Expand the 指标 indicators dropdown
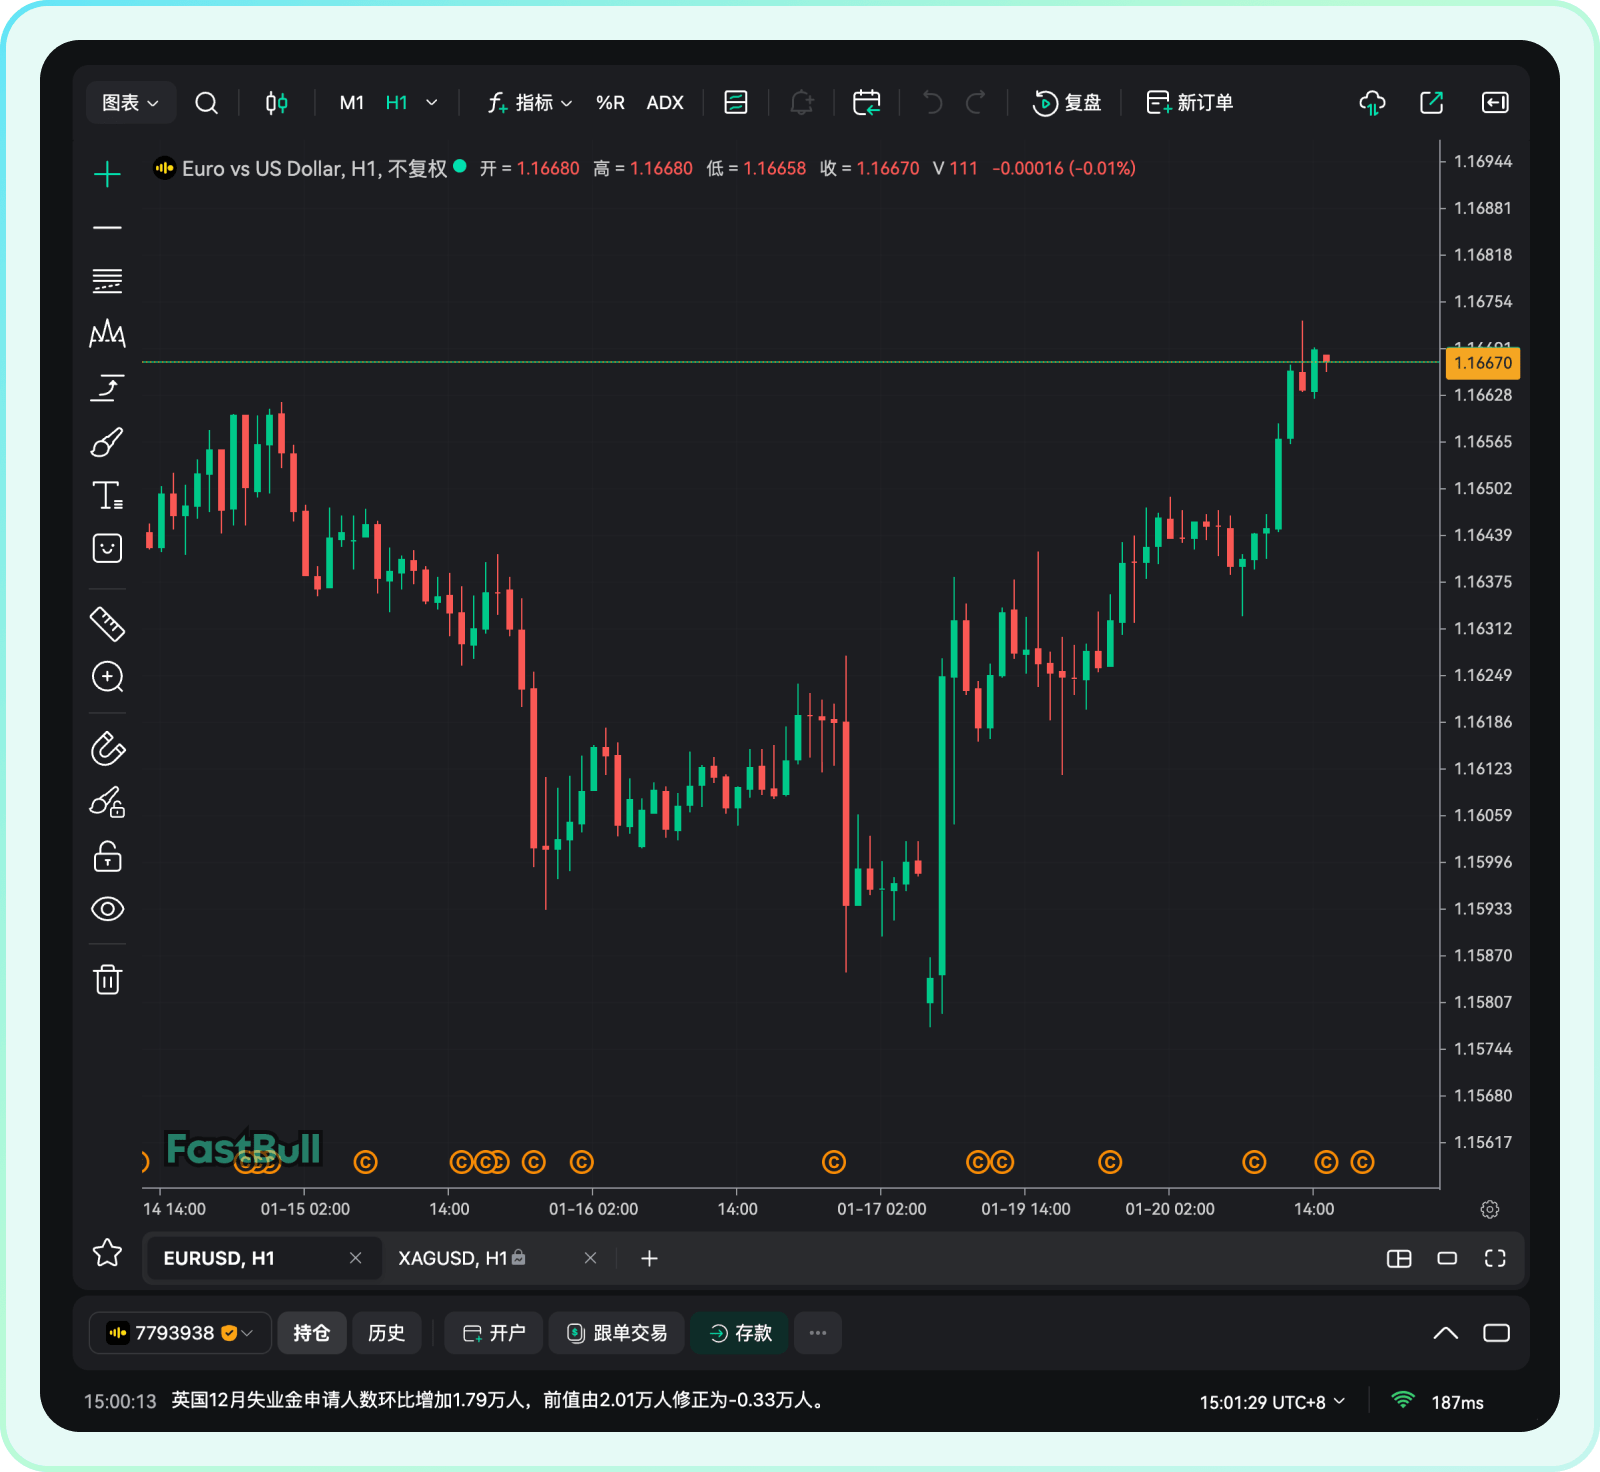Viewport: 1600px width, 1472px height. [530, 103]
